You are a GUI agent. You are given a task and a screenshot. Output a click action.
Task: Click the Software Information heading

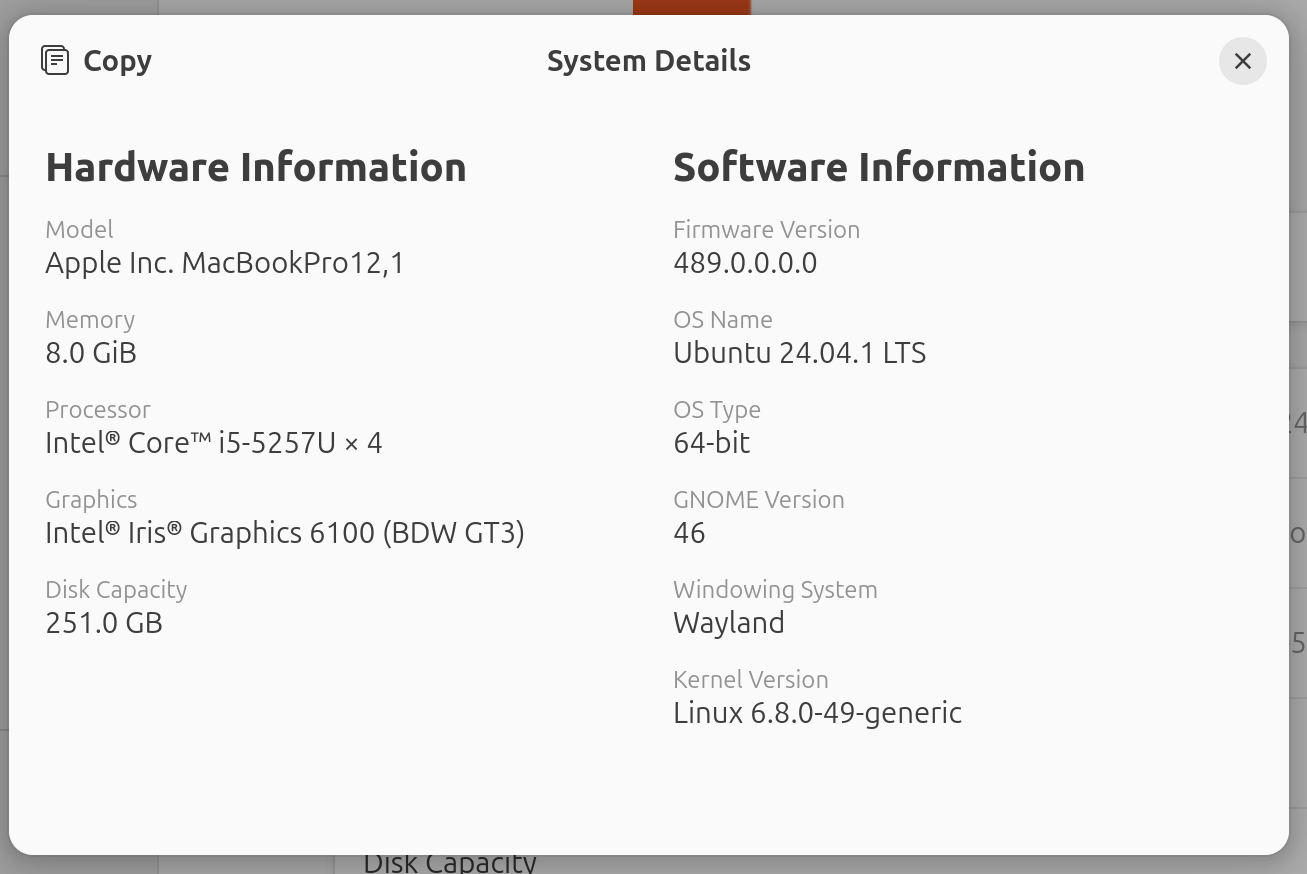tap(879, 167)
